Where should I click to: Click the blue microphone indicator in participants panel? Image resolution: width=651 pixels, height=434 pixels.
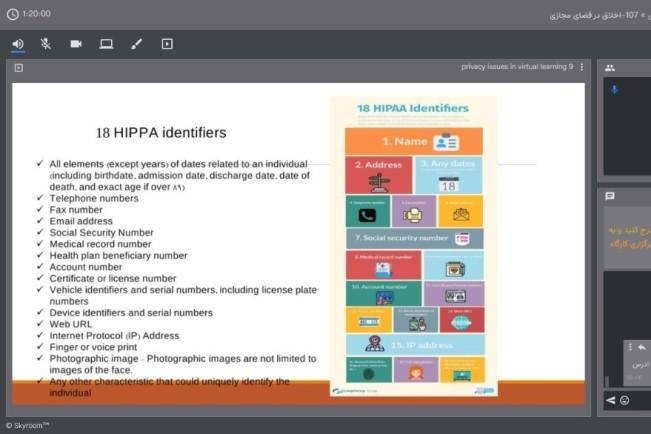[x=614, y=90]
